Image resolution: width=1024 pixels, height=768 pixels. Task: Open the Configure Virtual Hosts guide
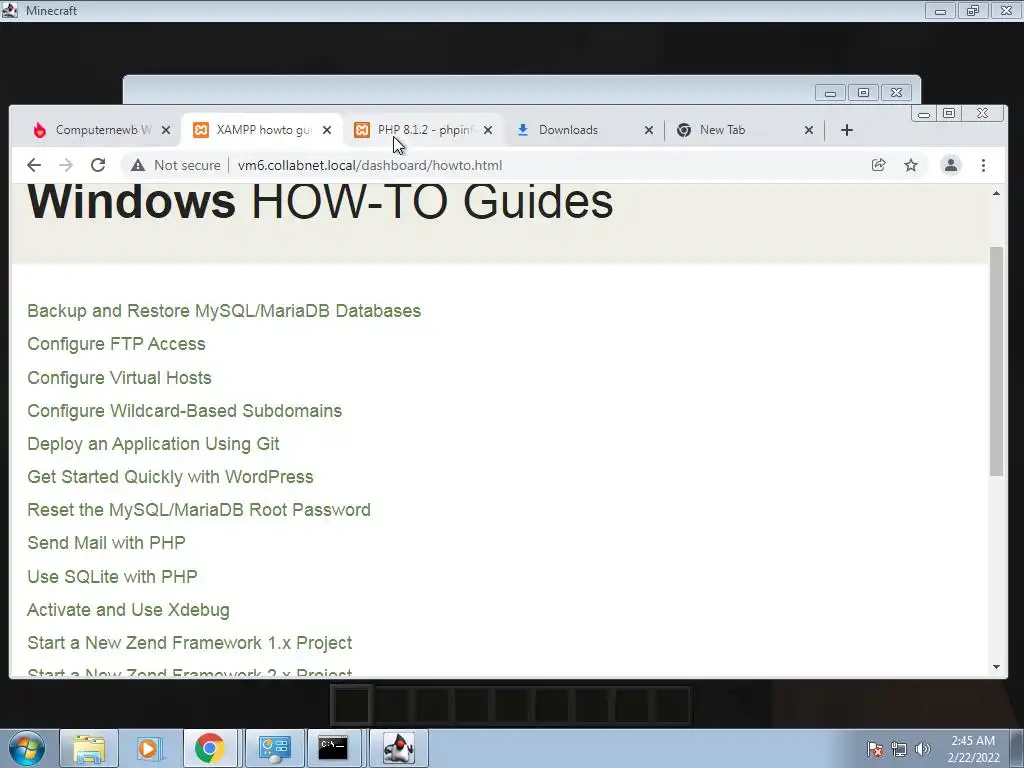[x=120, y=377]
